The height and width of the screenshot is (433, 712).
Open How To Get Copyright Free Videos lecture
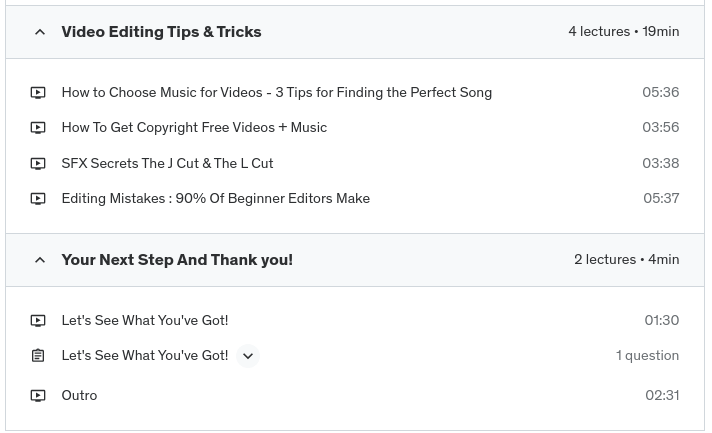(194, 127)
